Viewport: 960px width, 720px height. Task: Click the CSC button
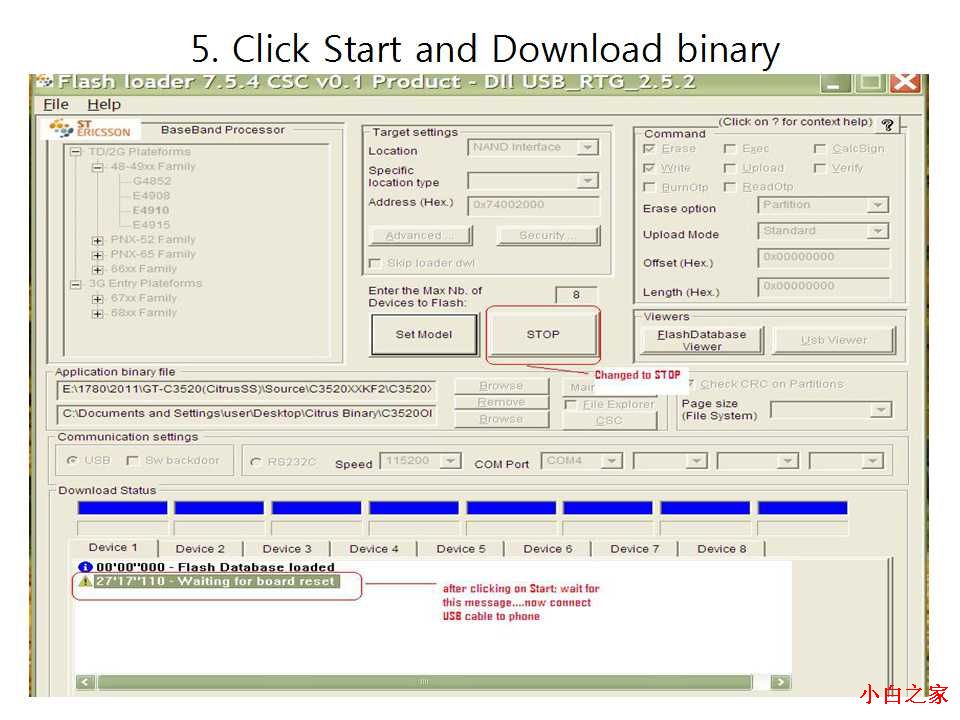coord(609,421)
